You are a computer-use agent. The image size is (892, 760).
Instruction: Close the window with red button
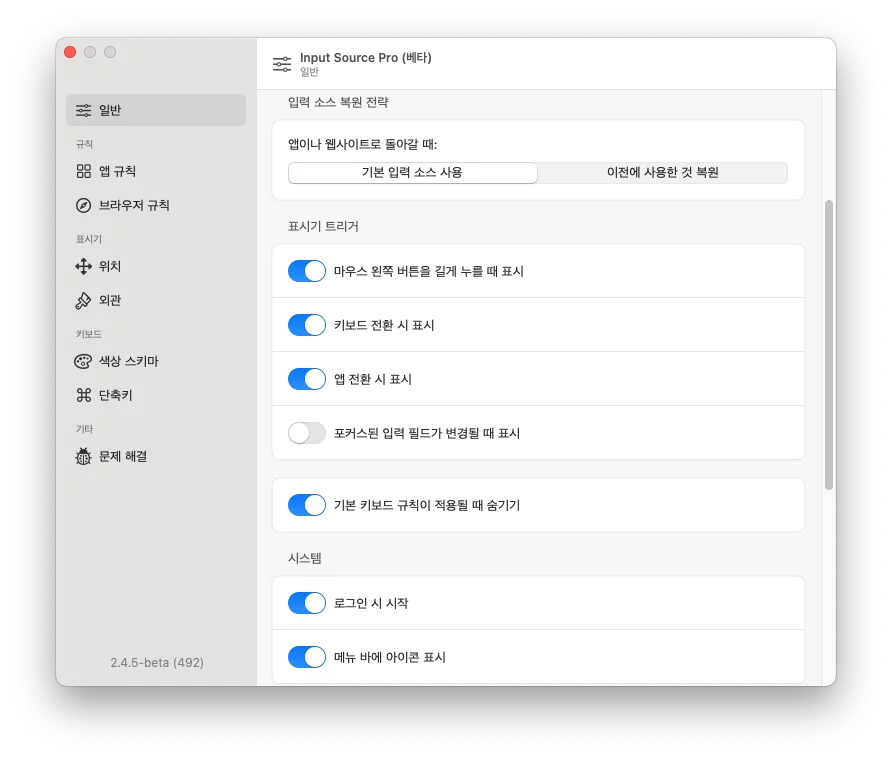(70, 52)
